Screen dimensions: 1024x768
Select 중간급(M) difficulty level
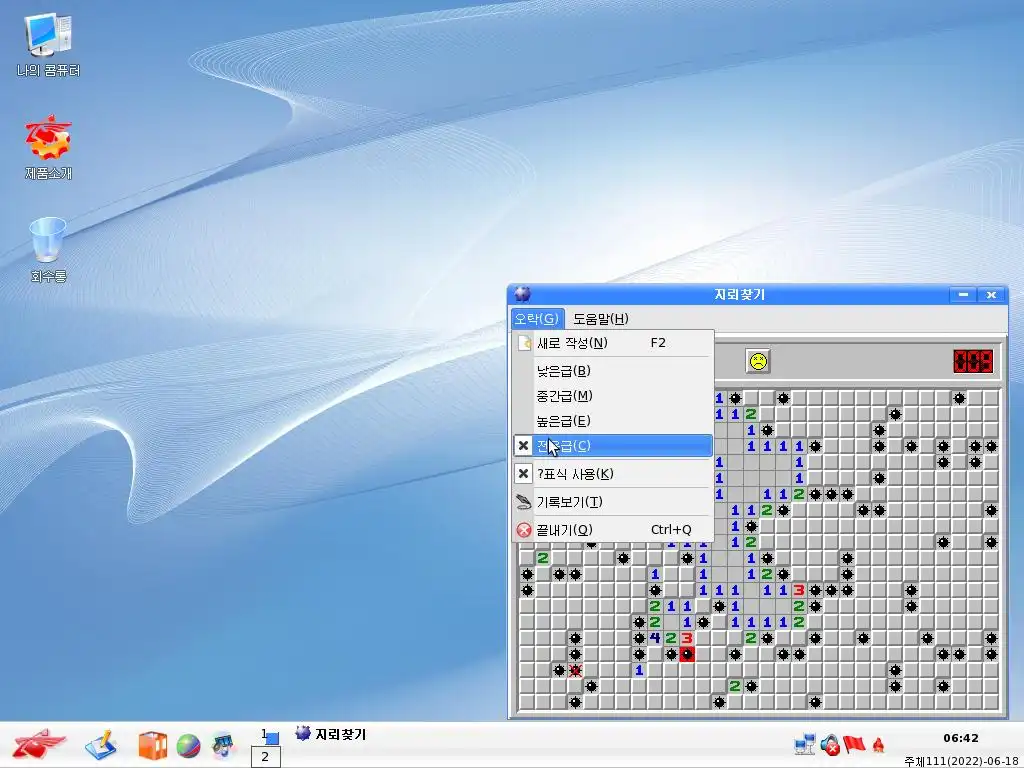613,396
